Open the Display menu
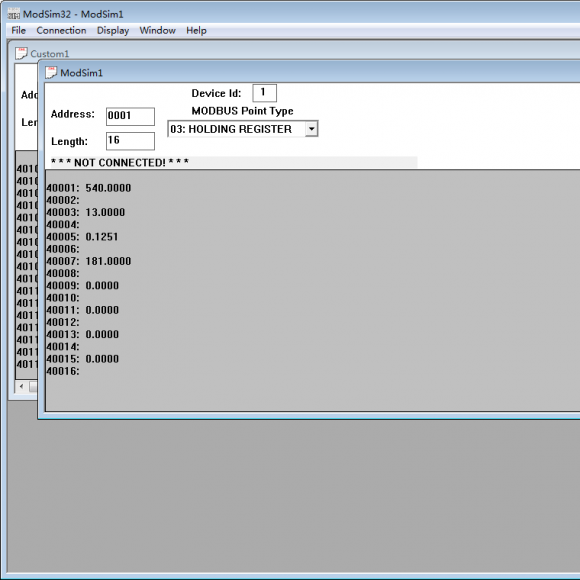The width and height of the screenshot is (580, 580). [x=113, y=31]
